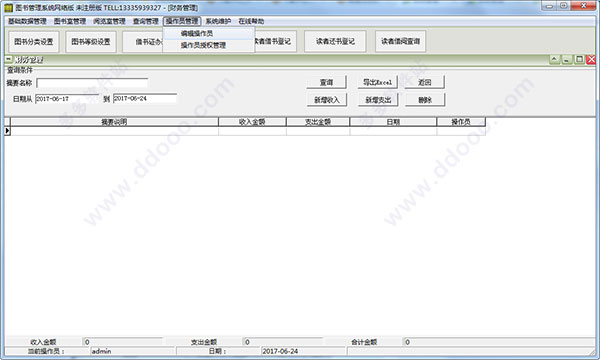This screenshot has height=360, width=600.
Task: Open 图书等级设置 from the toolbar
Action: (x=91, y=41)
